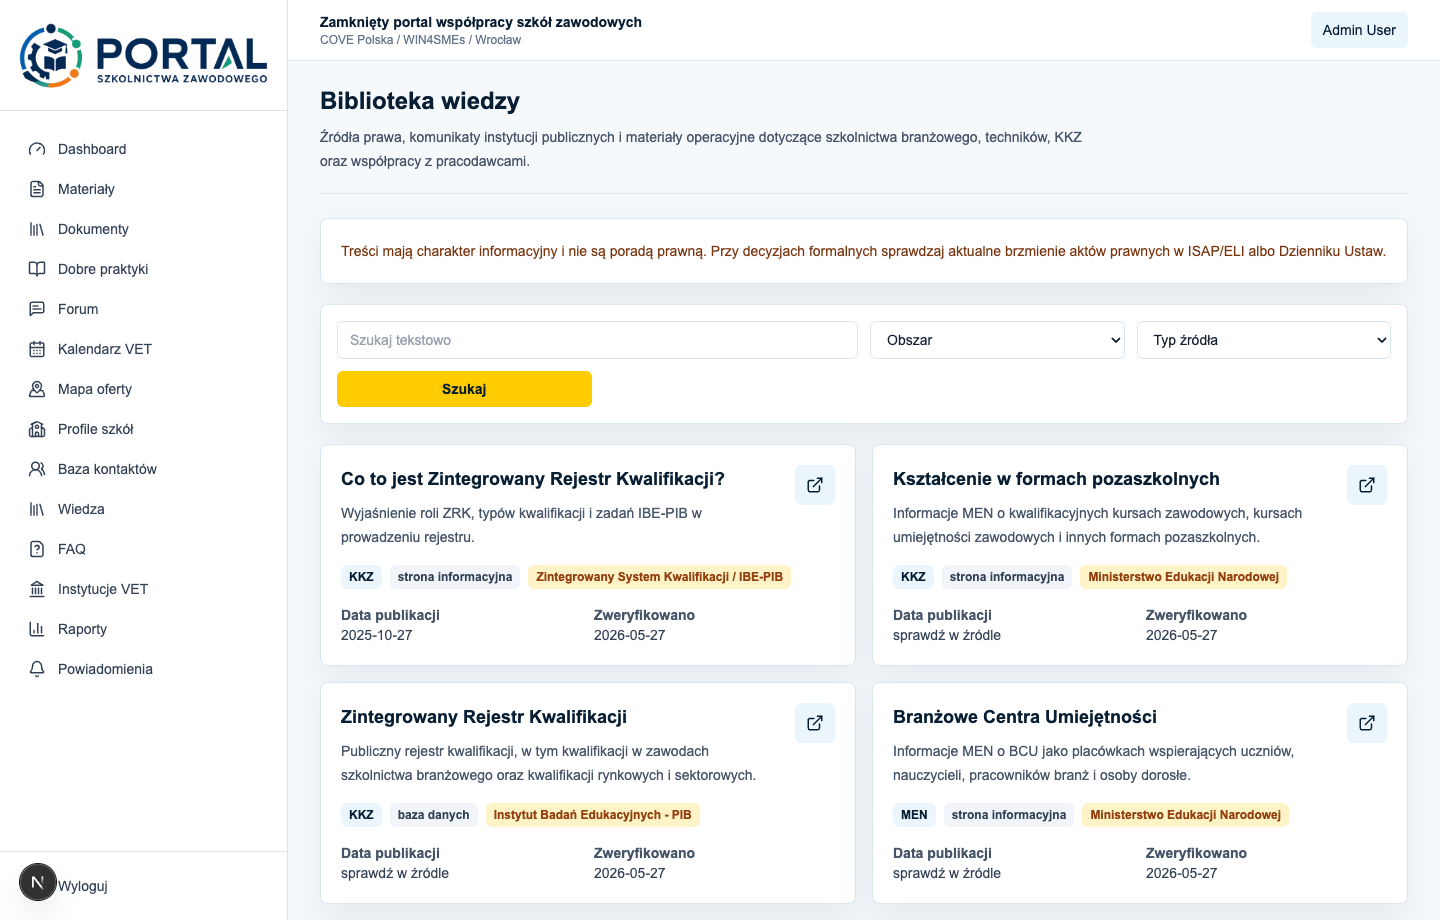Open Kalendarz VET menu item
The width and height of the screenshot is (1440, 920).
click(x=144, y=349)
